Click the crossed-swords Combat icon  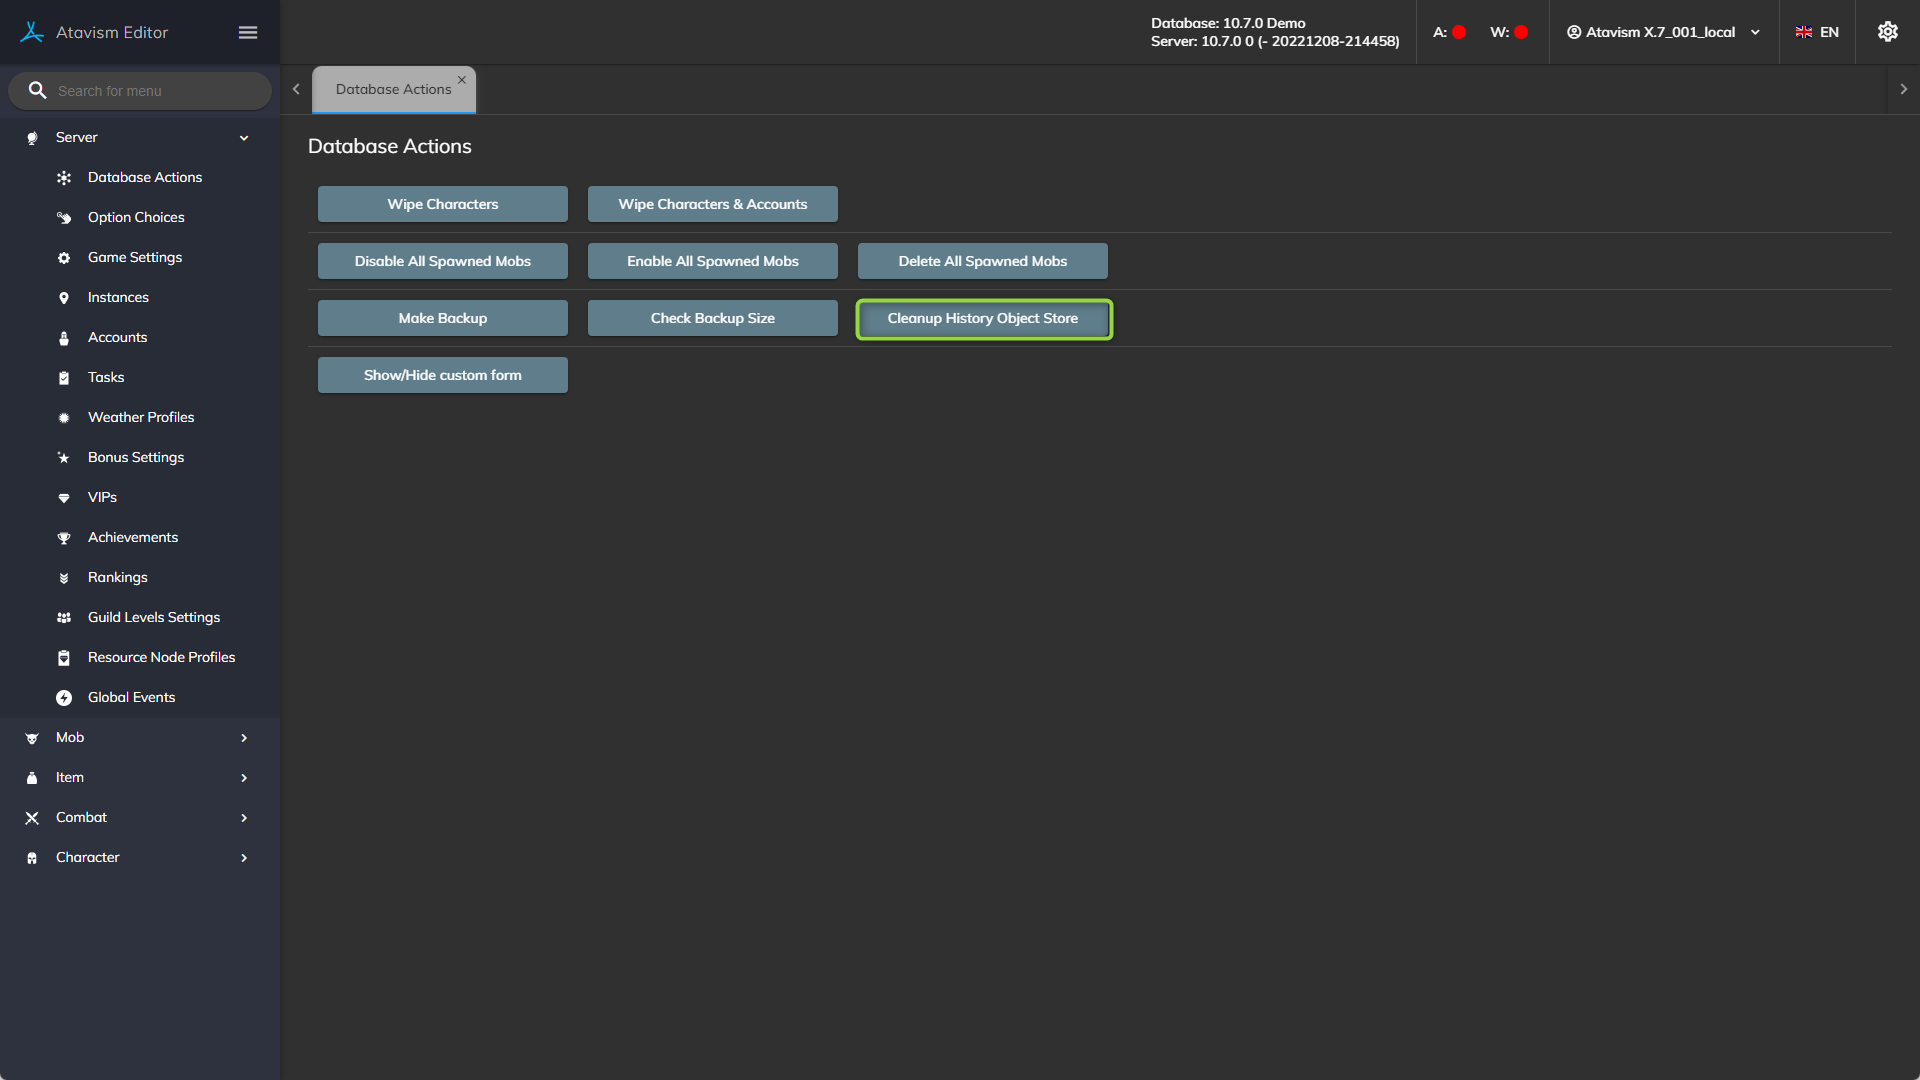32,818
